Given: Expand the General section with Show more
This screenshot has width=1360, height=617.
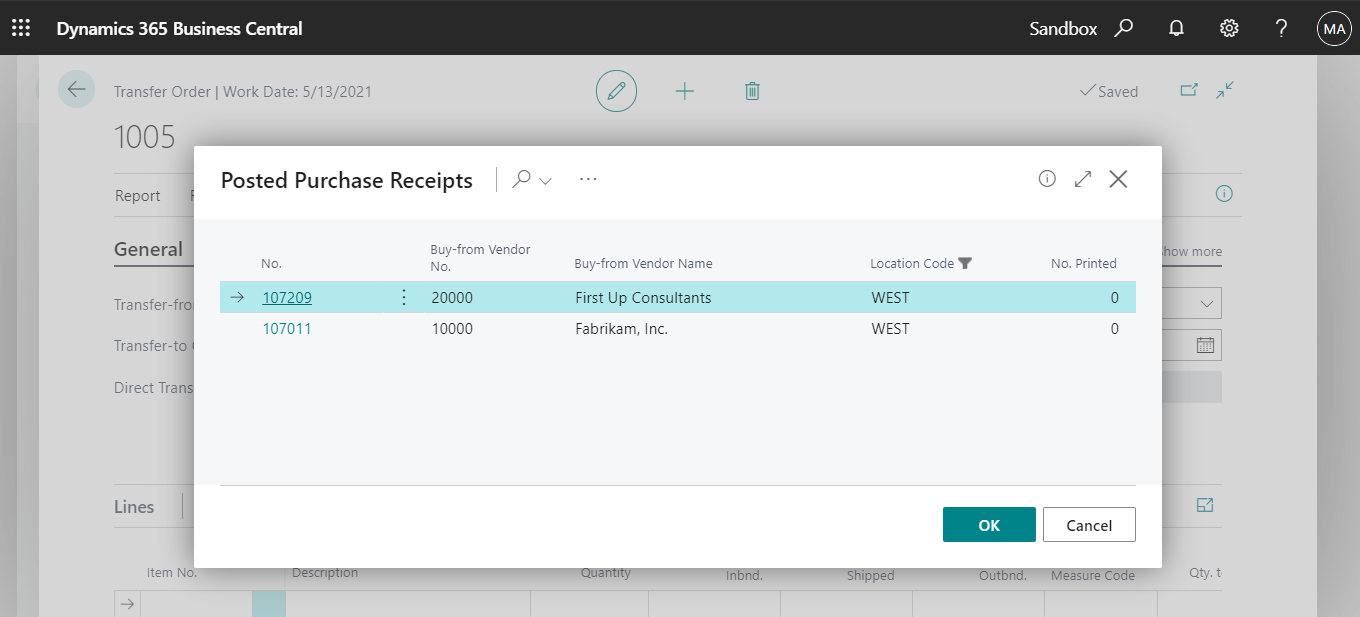Looking at the screenshot, I should tap(1190, 252).
